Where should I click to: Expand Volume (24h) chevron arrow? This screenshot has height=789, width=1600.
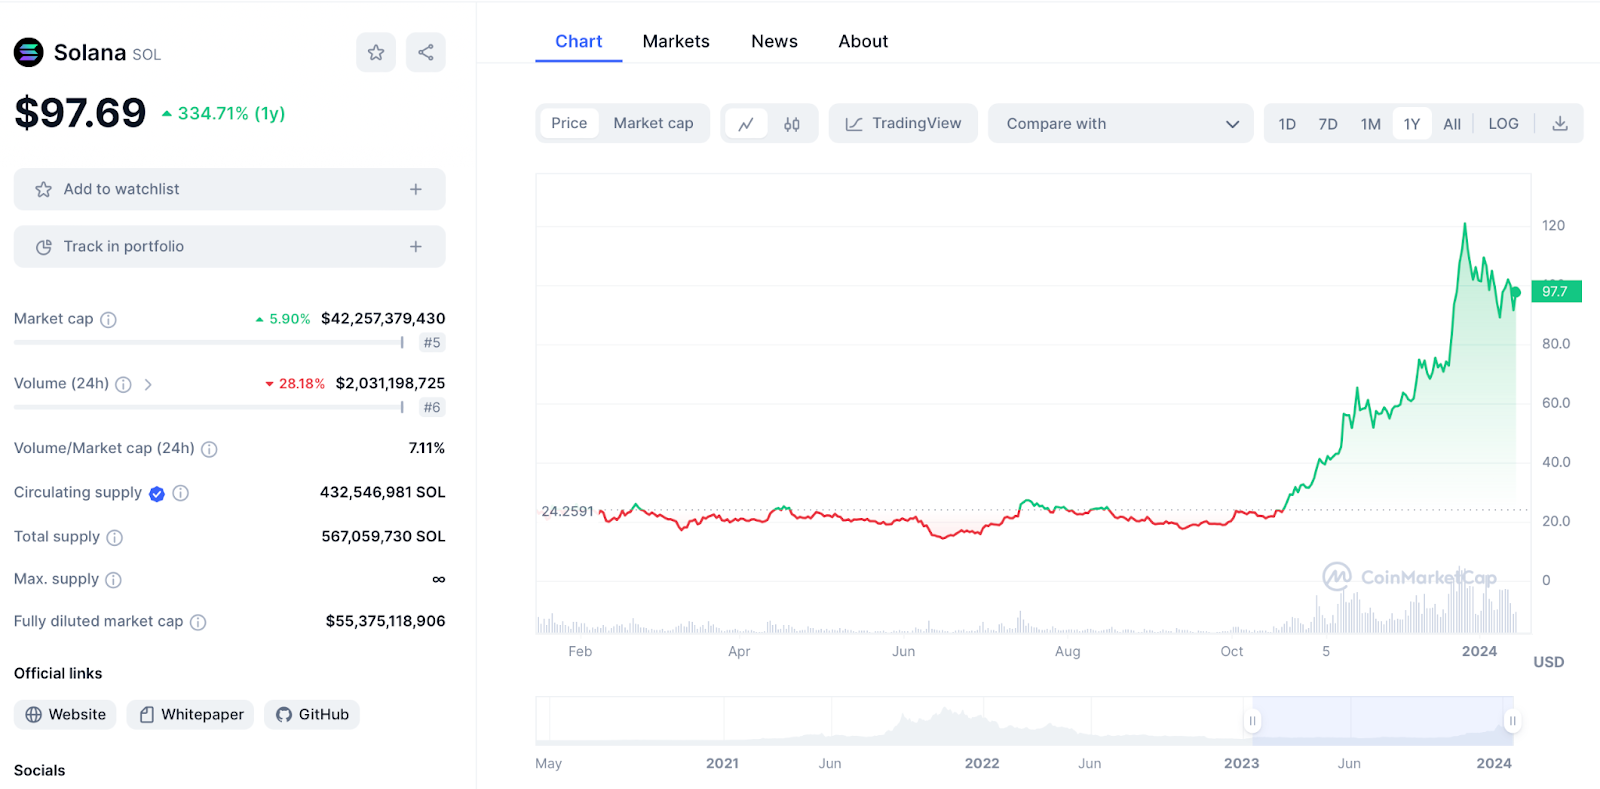point(148,384)
